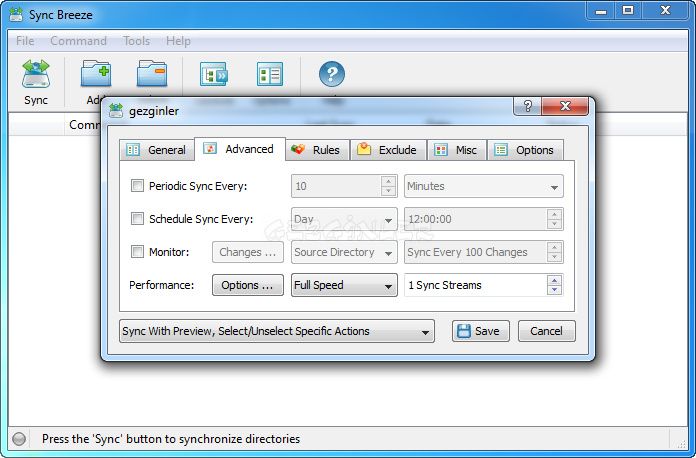Image resolution: width=696 pixels, height=458 pixels.
Task: Click the dialog's question-mark help button
Action: tap(527, 106)
